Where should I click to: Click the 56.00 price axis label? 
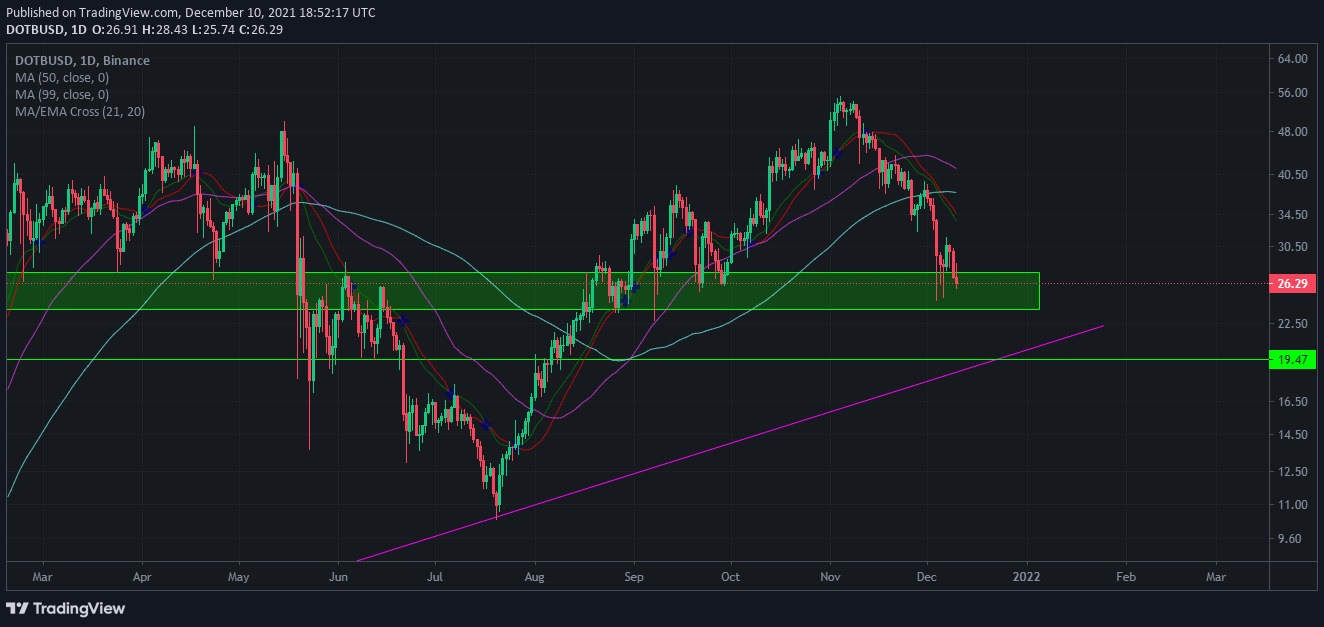1292,93
